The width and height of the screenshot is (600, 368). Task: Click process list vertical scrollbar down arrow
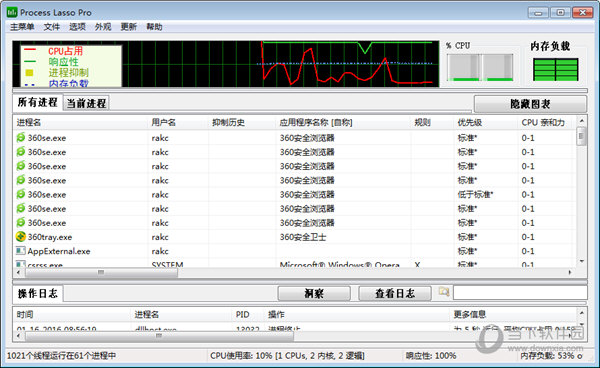[581, 262]
